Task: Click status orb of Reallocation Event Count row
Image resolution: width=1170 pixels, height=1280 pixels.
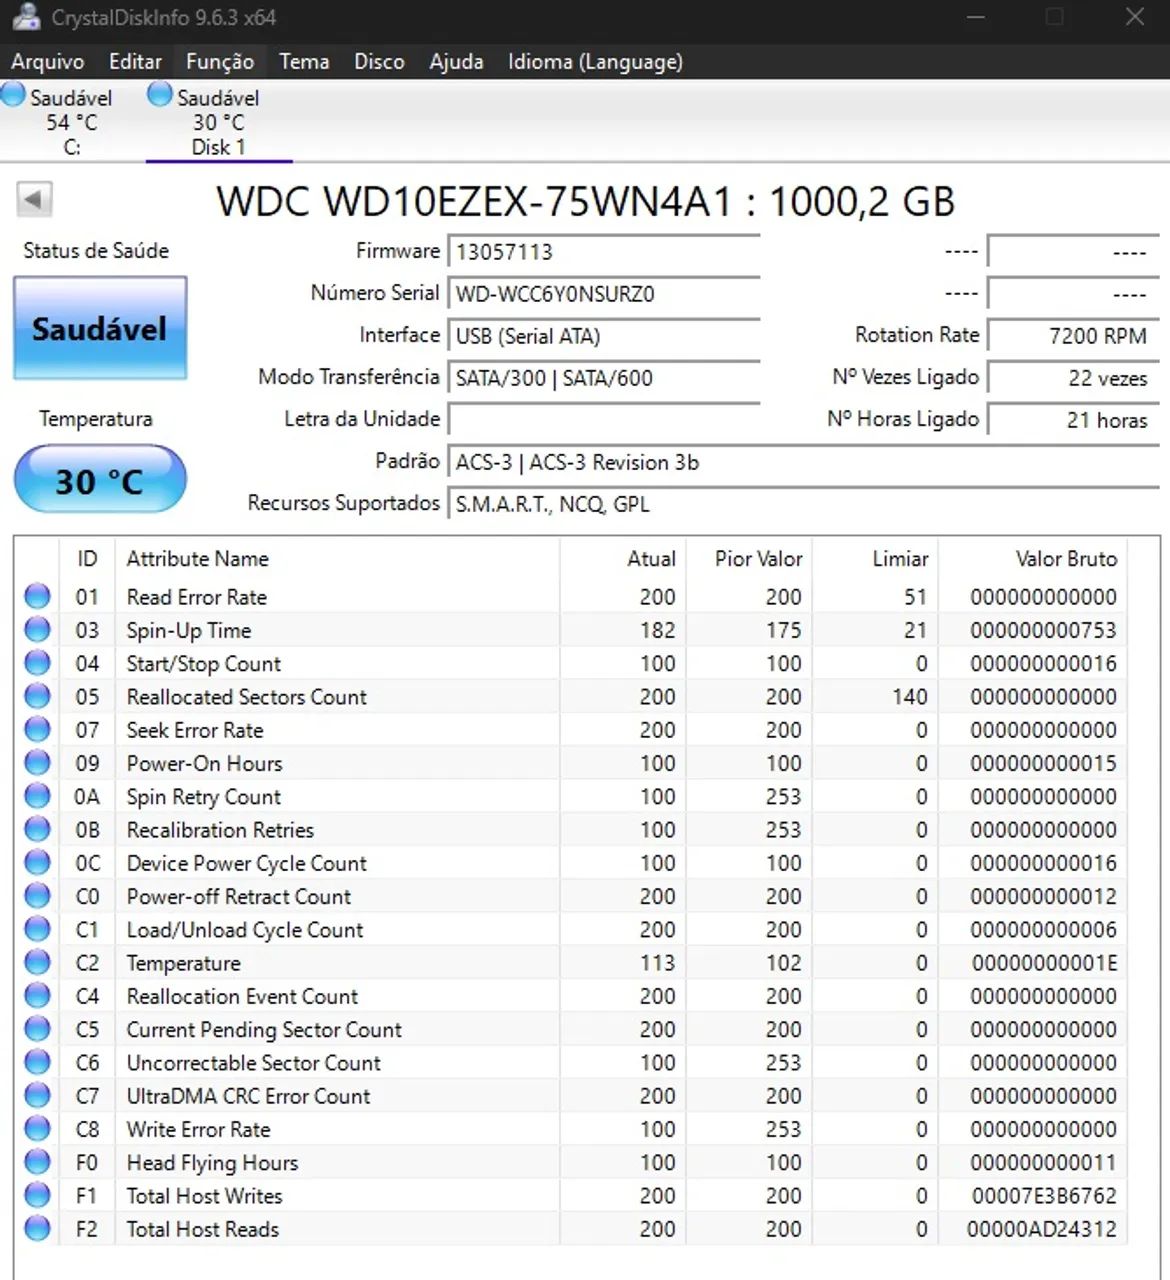Action: click(x=37, y=996)
